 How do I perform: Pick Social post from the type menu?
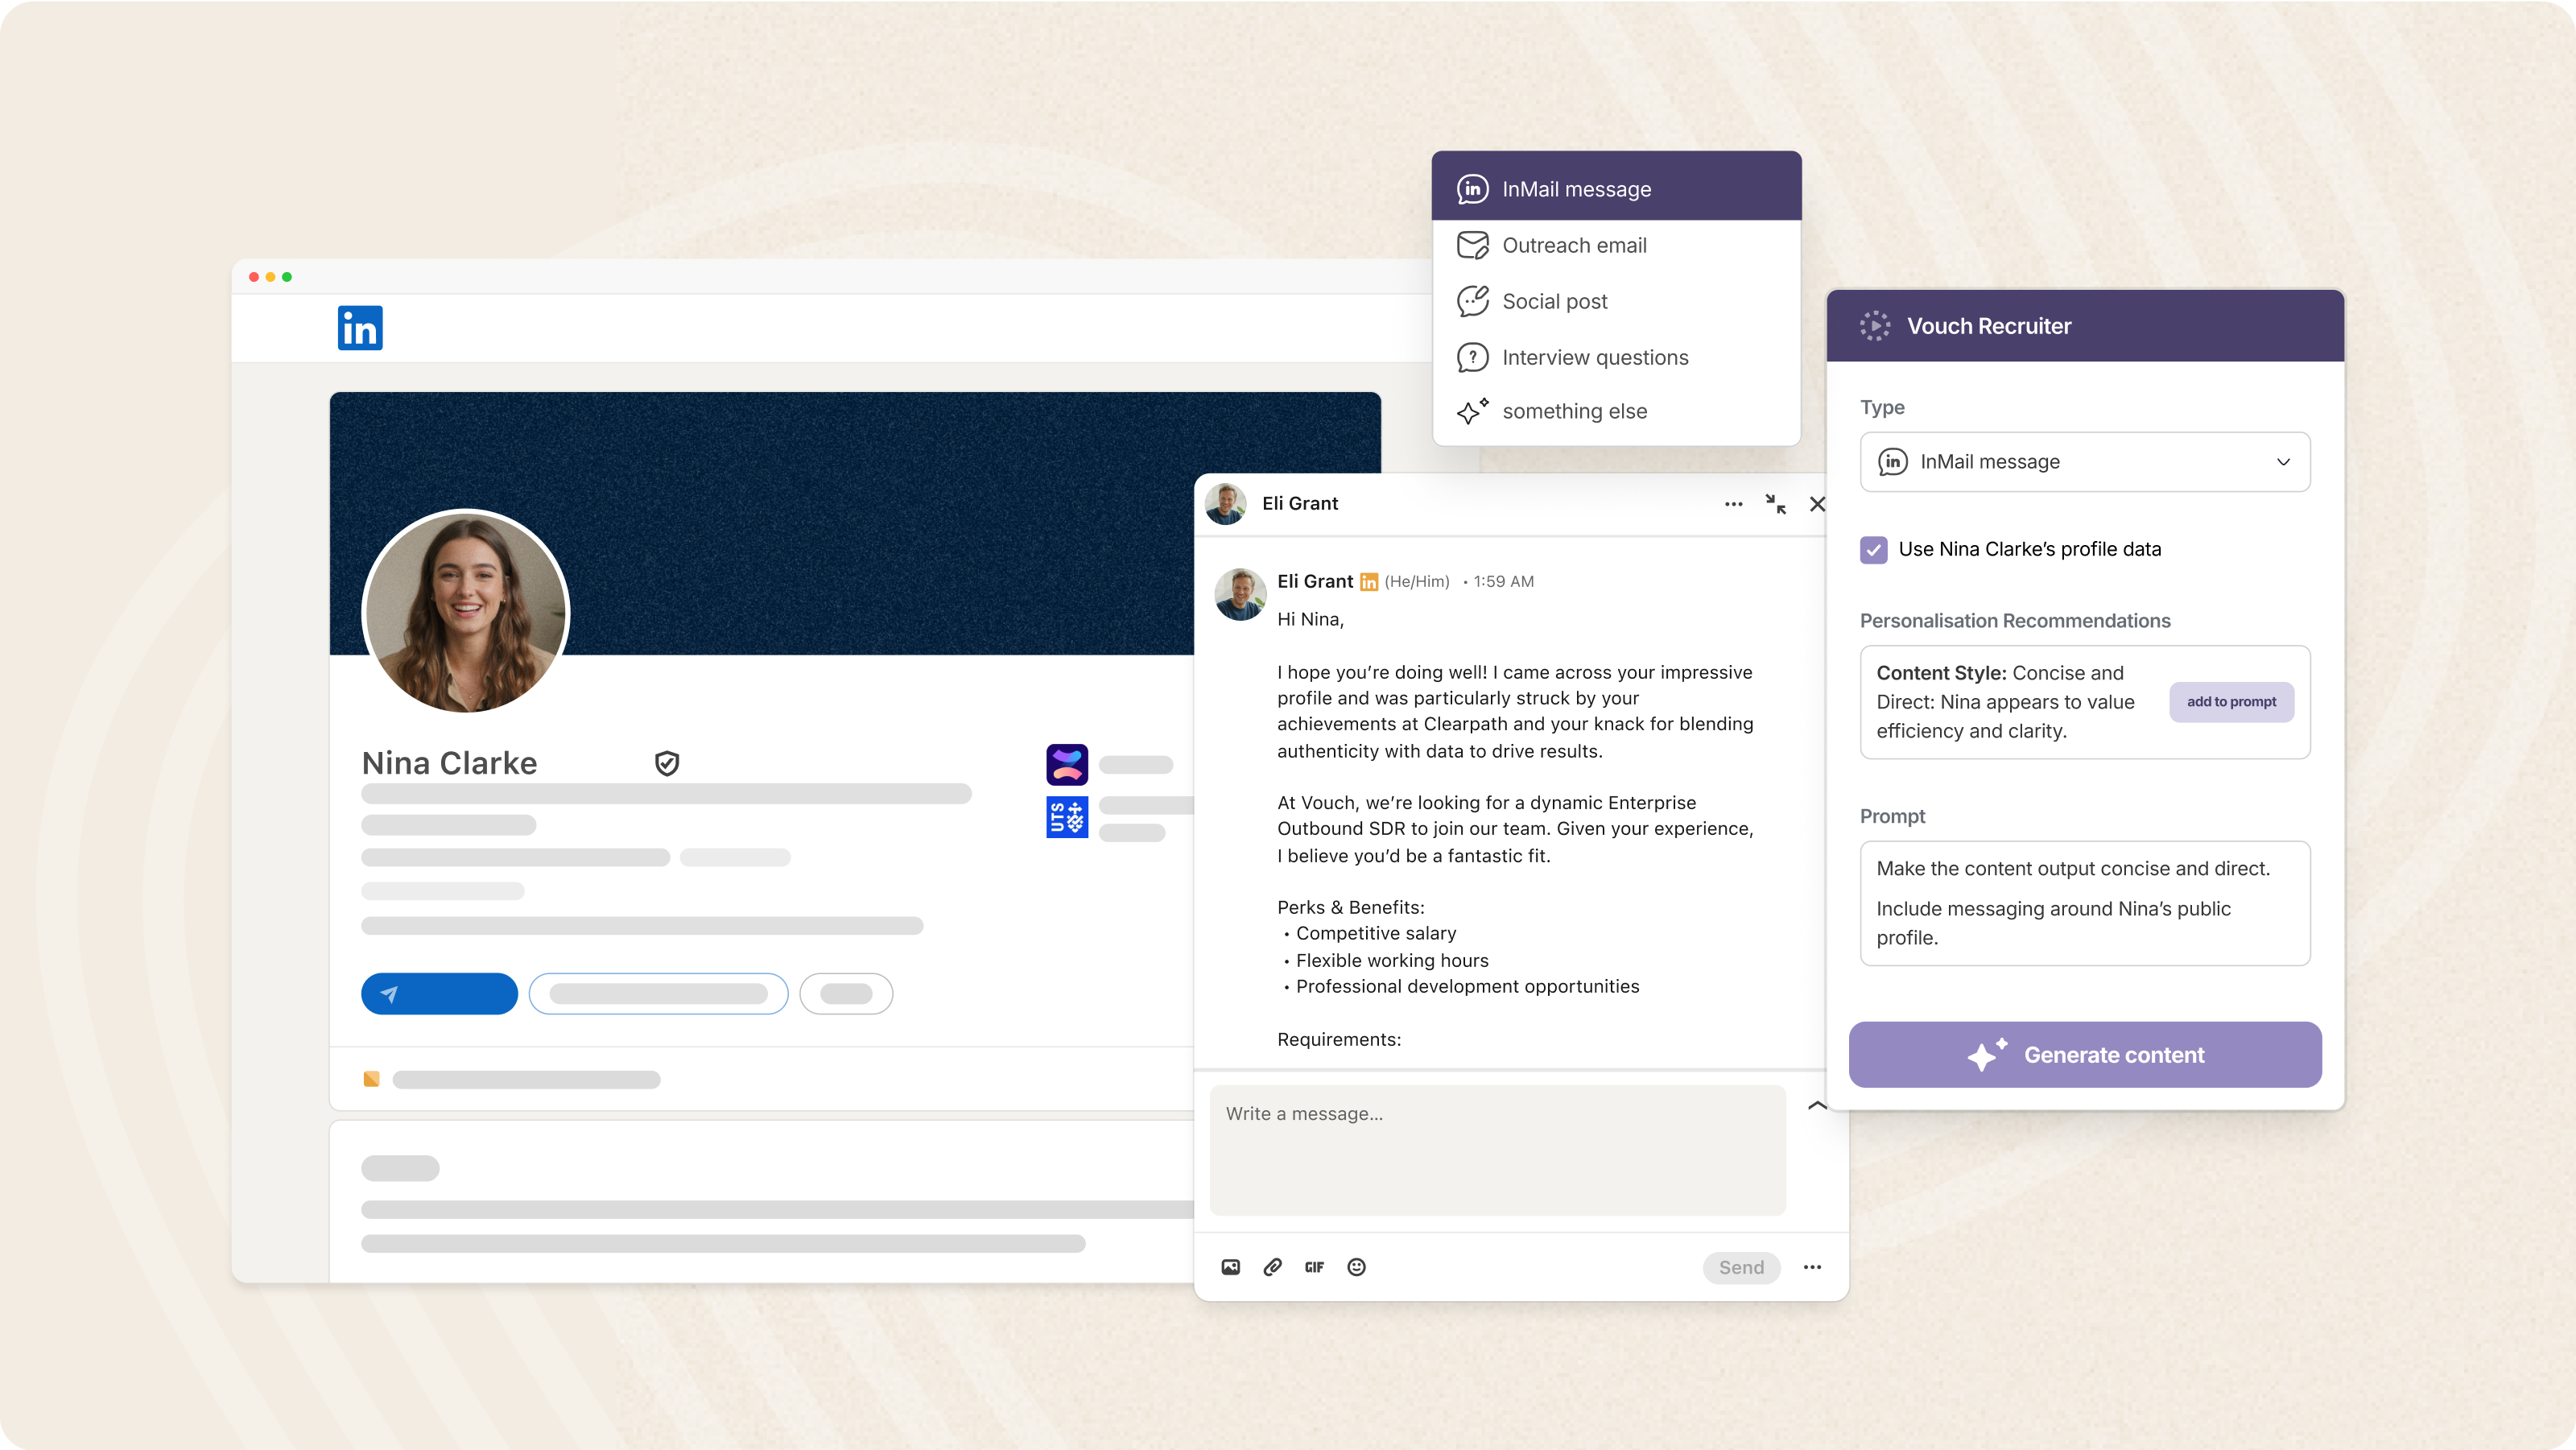[x=1616, y=301]
